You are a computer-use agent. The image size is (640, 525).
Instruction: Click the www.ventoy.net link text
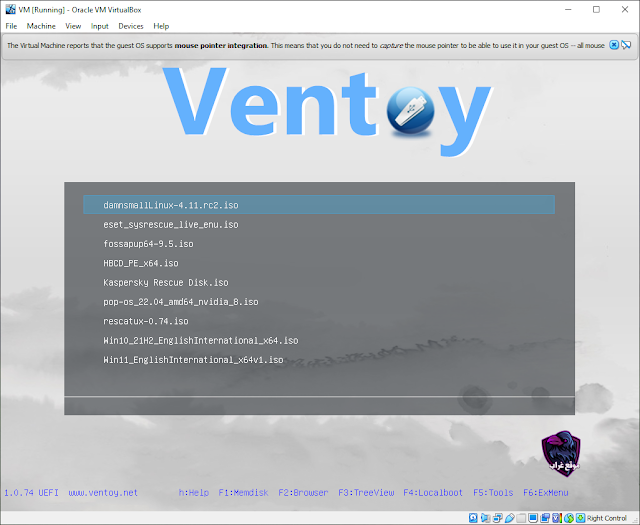(x=103, y=493)
